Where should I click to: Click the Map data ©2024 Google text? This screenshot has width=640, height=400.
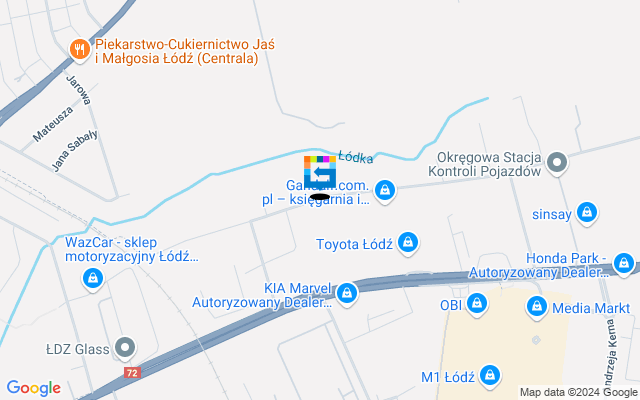579,393
